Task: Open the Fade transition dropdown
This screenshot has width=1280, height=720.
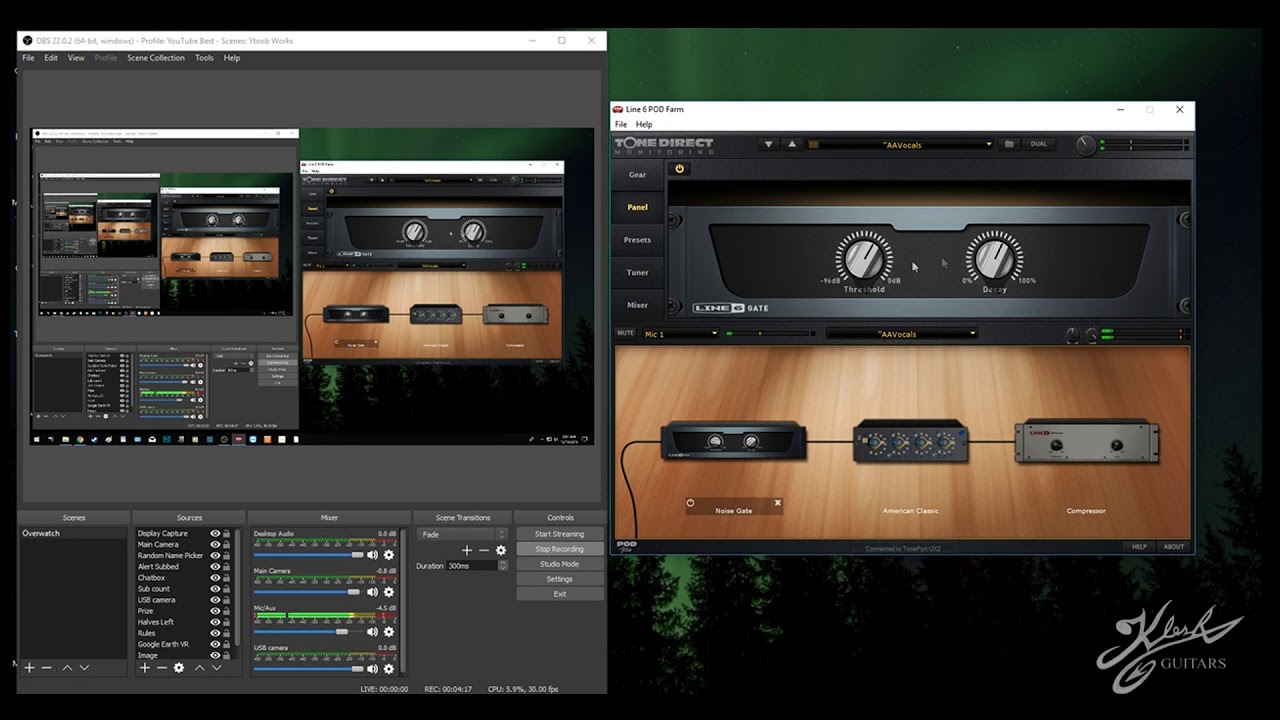Action: [x=463, y=534]
